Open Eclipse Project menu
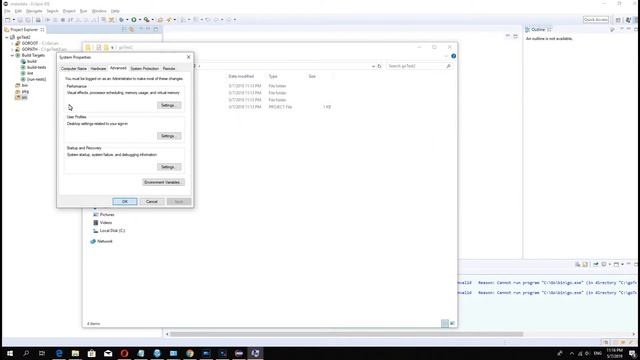 [69, 11]
